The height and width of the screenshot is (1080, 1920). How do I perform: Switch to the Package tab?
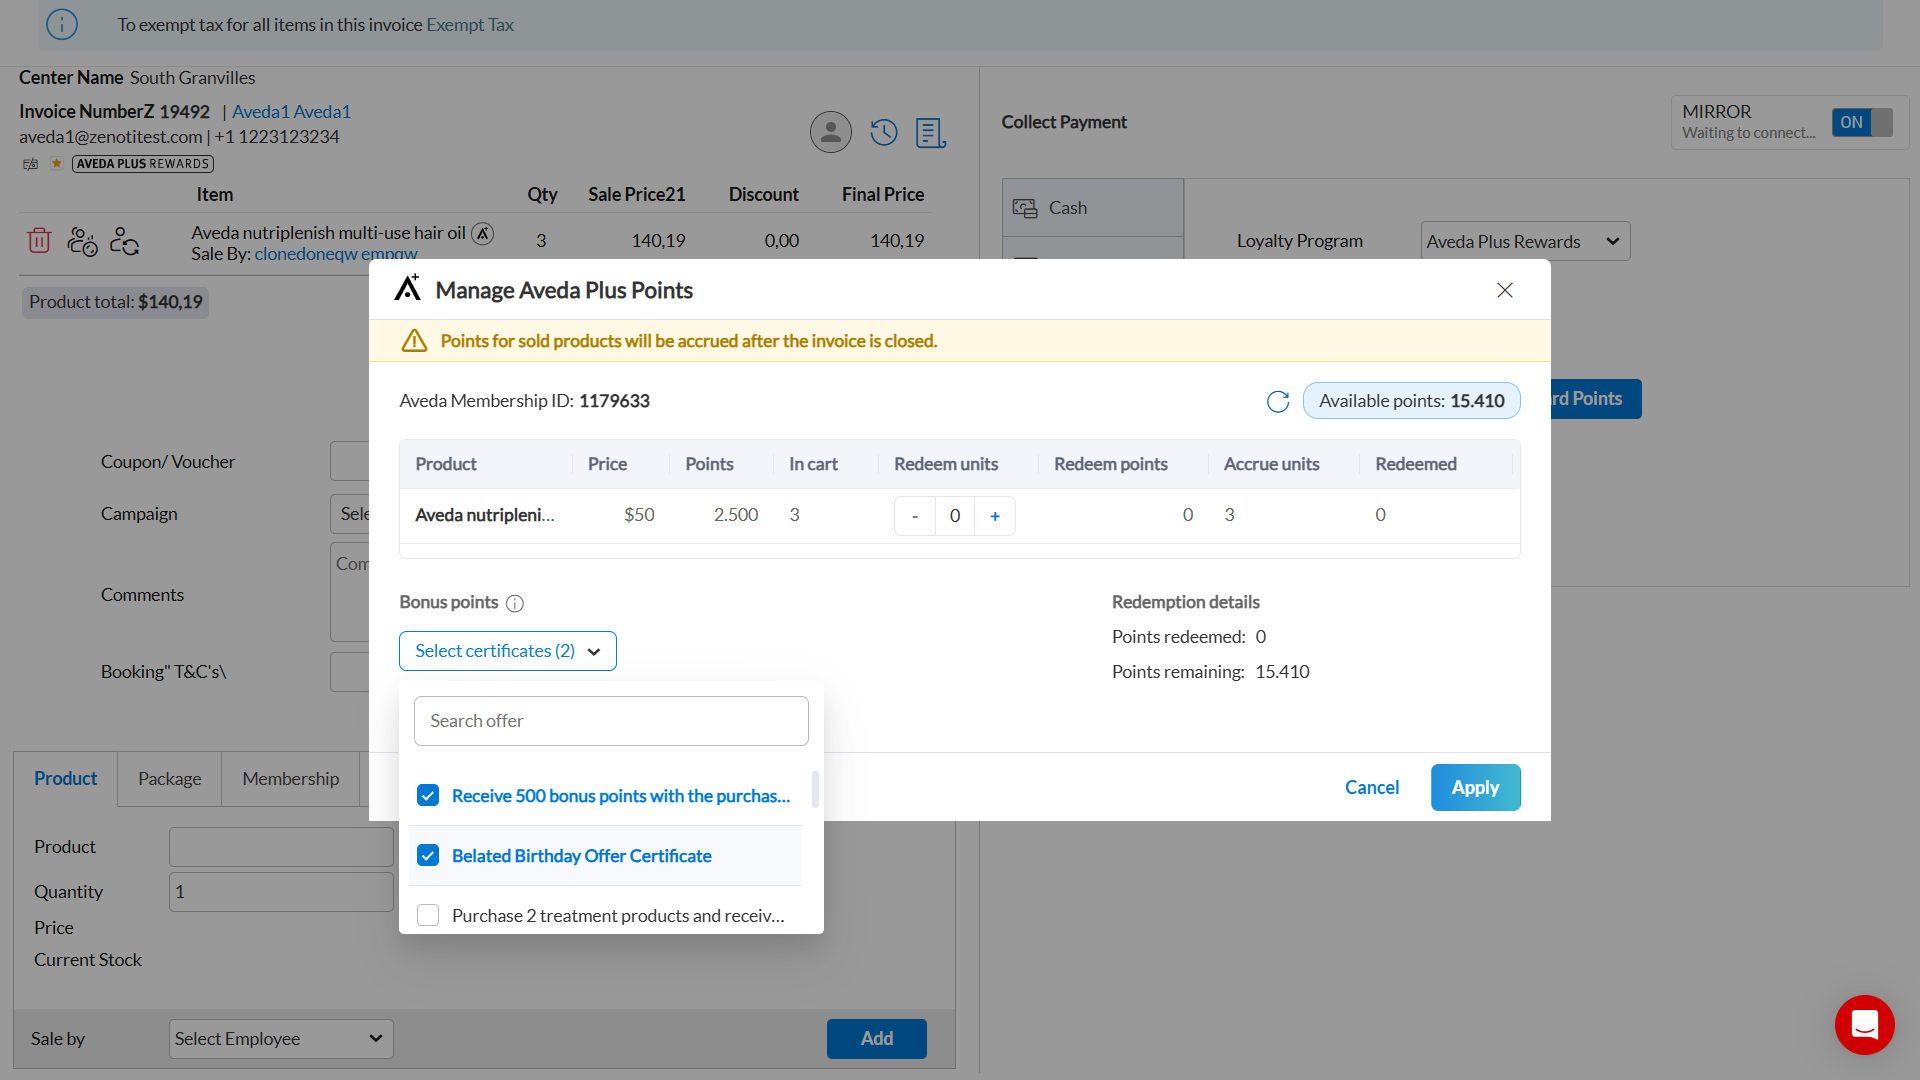[x=170, y=778]
